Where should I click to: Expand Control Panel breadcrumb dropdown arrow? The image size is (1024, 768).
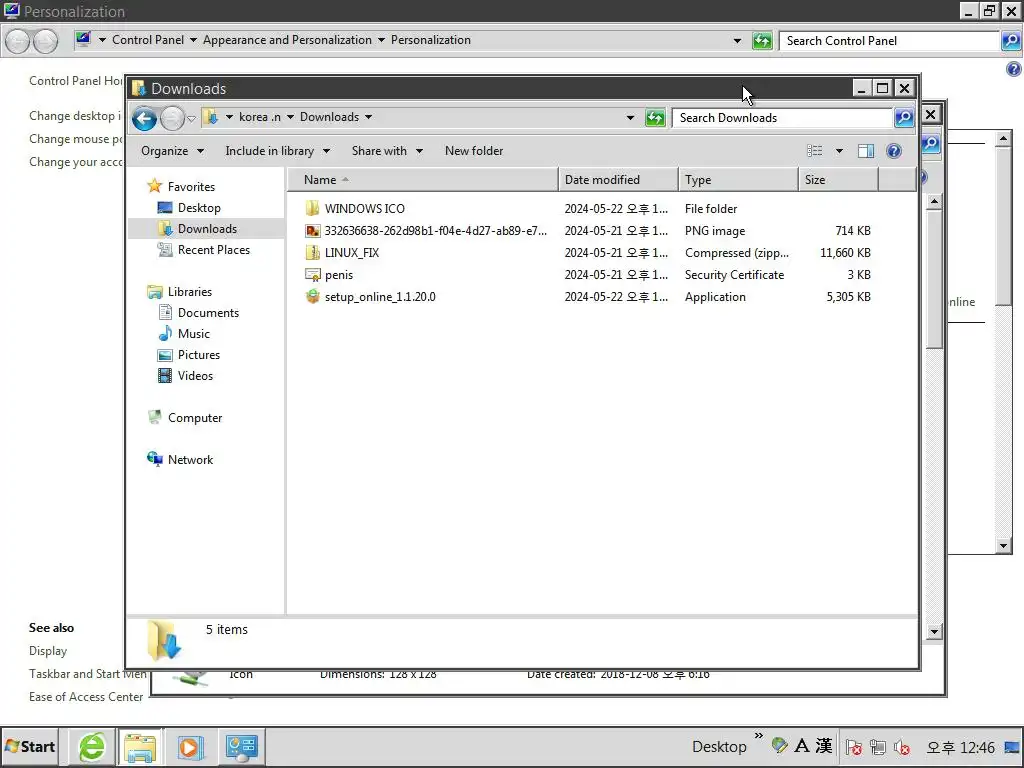pos(193,40)
